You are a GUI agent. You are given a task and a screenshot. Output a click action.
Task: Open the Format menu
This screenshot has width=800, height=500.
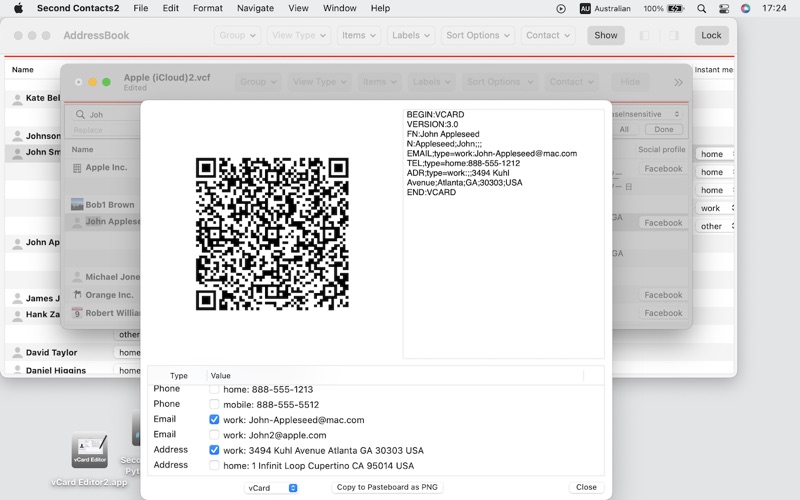(x=207, y=8)
